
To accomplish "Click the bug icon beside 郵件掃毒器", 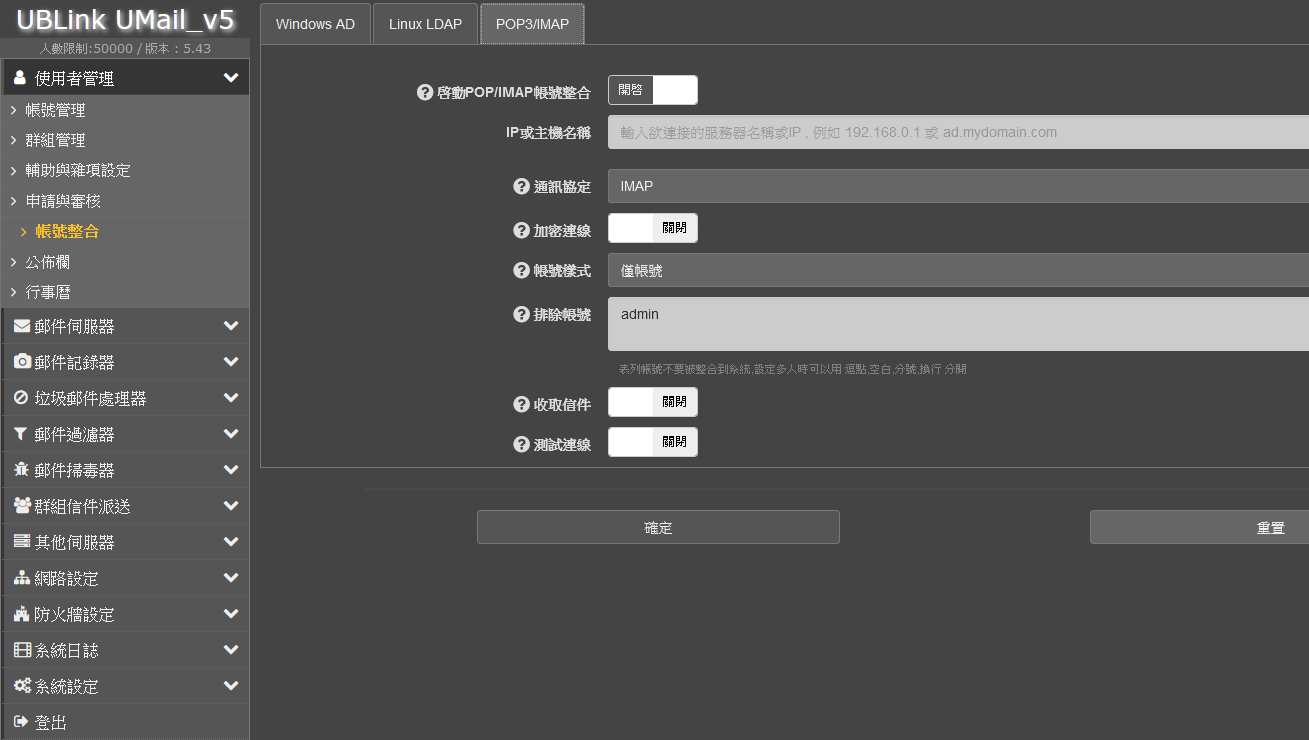I will [22, 470].
